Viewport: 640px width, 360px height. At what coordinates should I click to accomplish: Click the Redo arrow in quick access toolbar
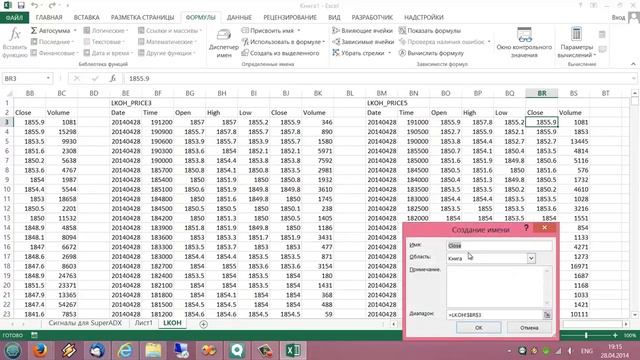click(x=52, y=5)
